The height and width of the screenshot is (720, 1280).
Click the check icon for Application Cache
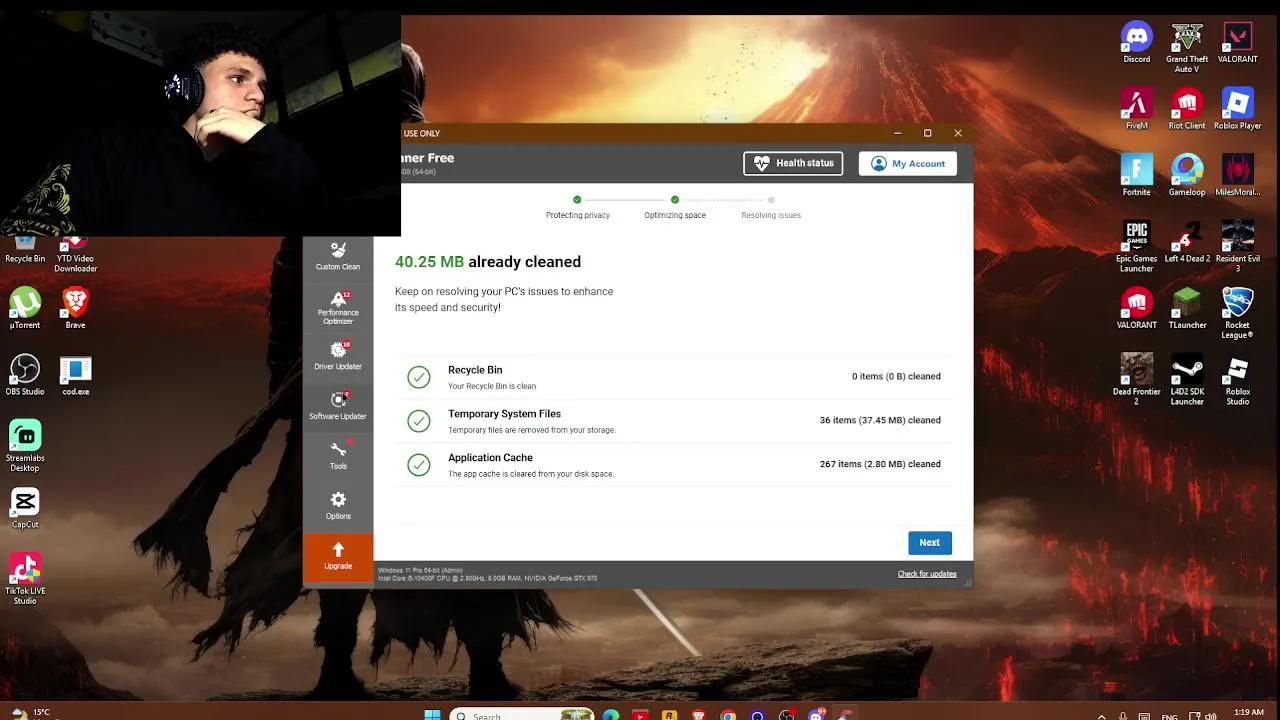click(x=419, y=465)
